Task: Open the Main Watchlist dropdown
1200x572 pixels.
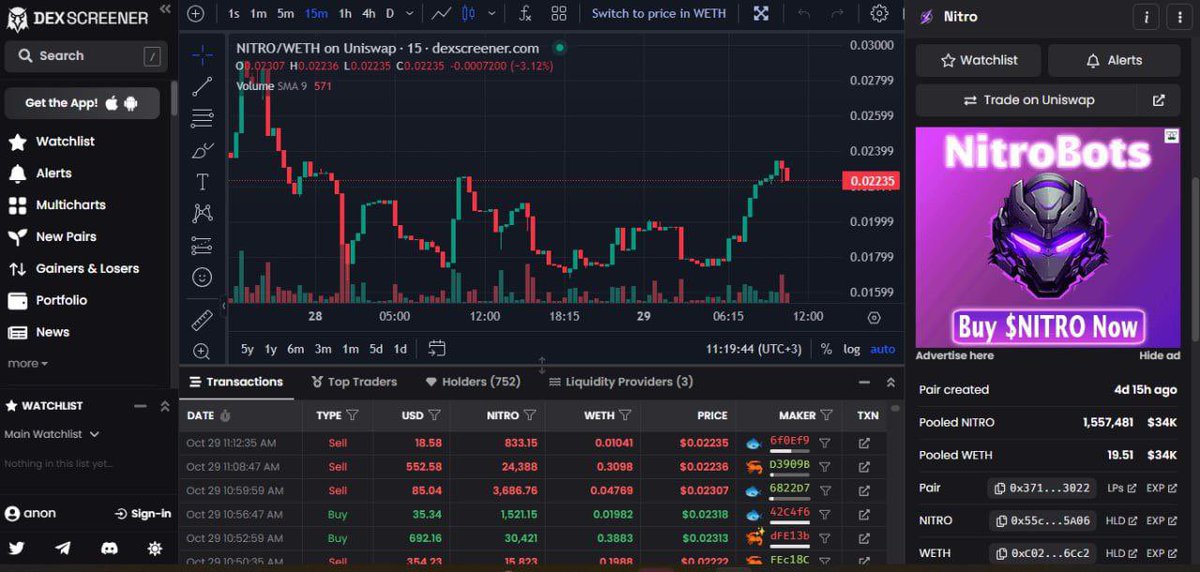Action: pos(52,434)
